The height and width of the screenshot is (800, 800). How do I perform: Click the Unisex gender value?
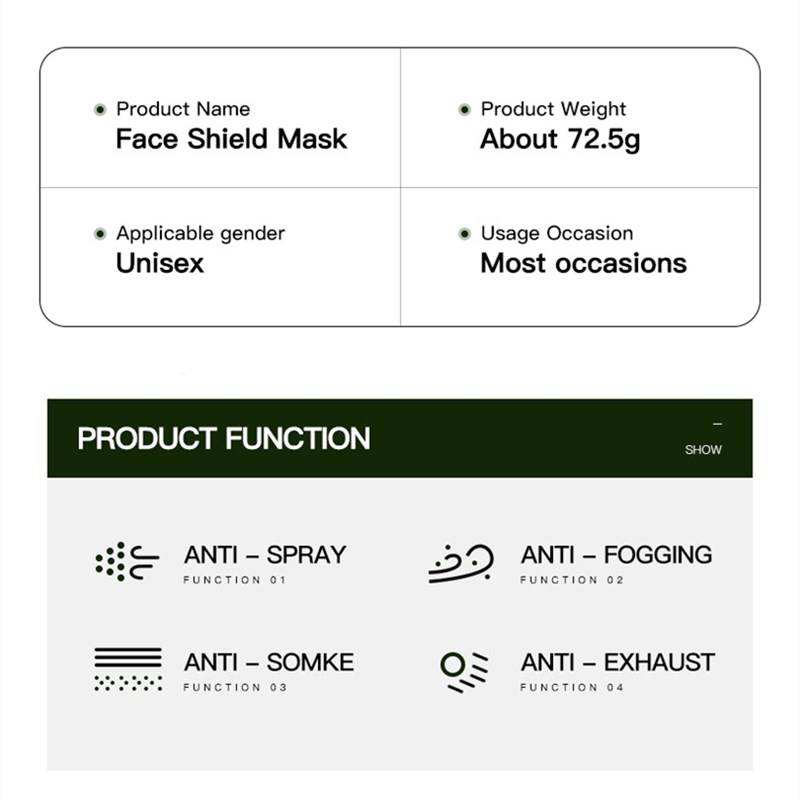[x=160, y=264]
